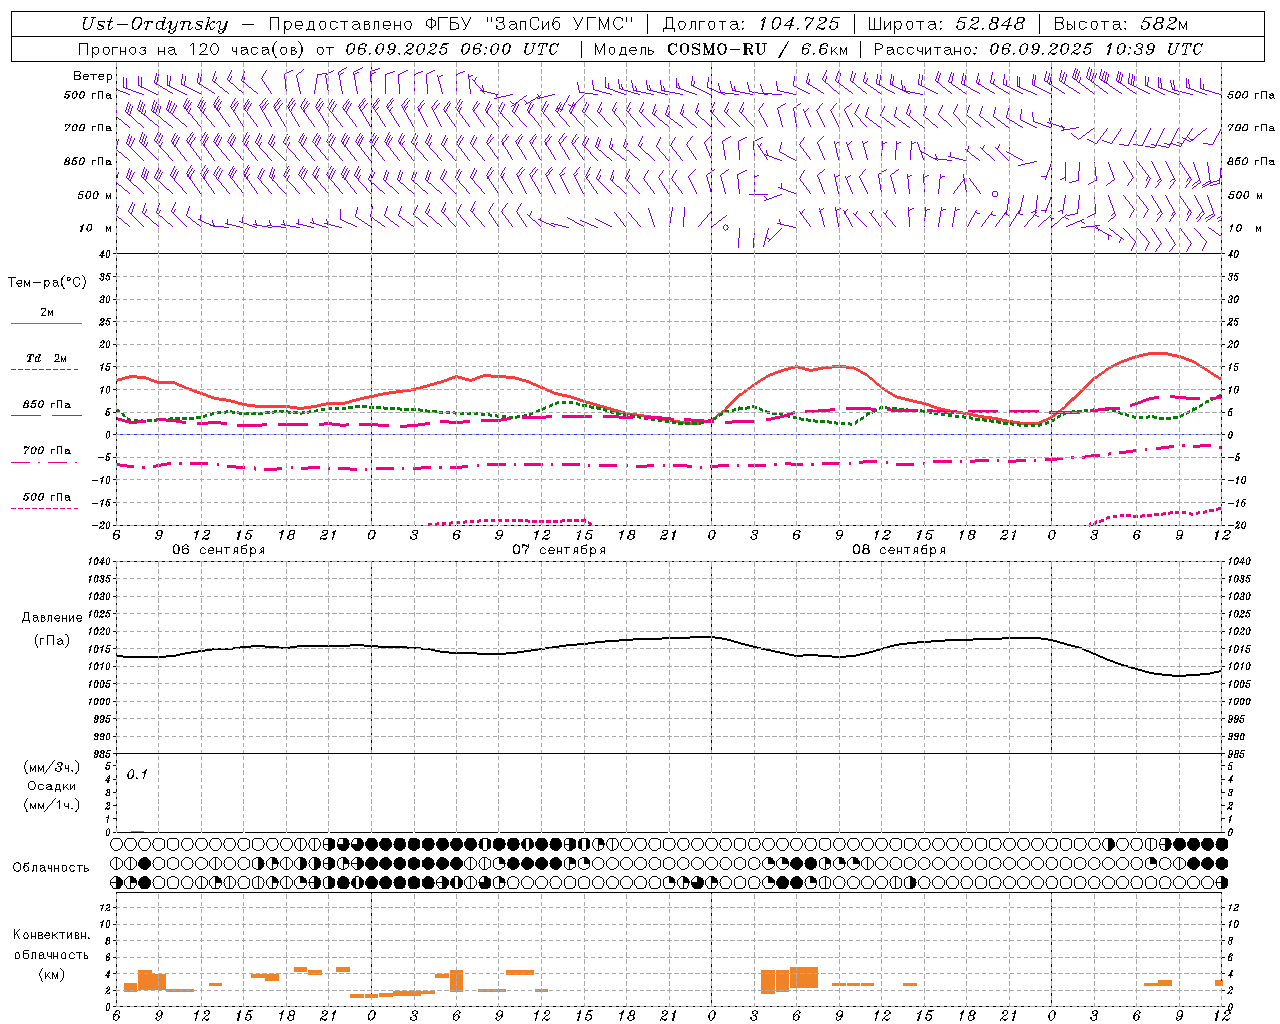The image size is (1280, 1024).
Task: Click the '(км)' convective cloud unit label
Action: [x=51, y=974]
